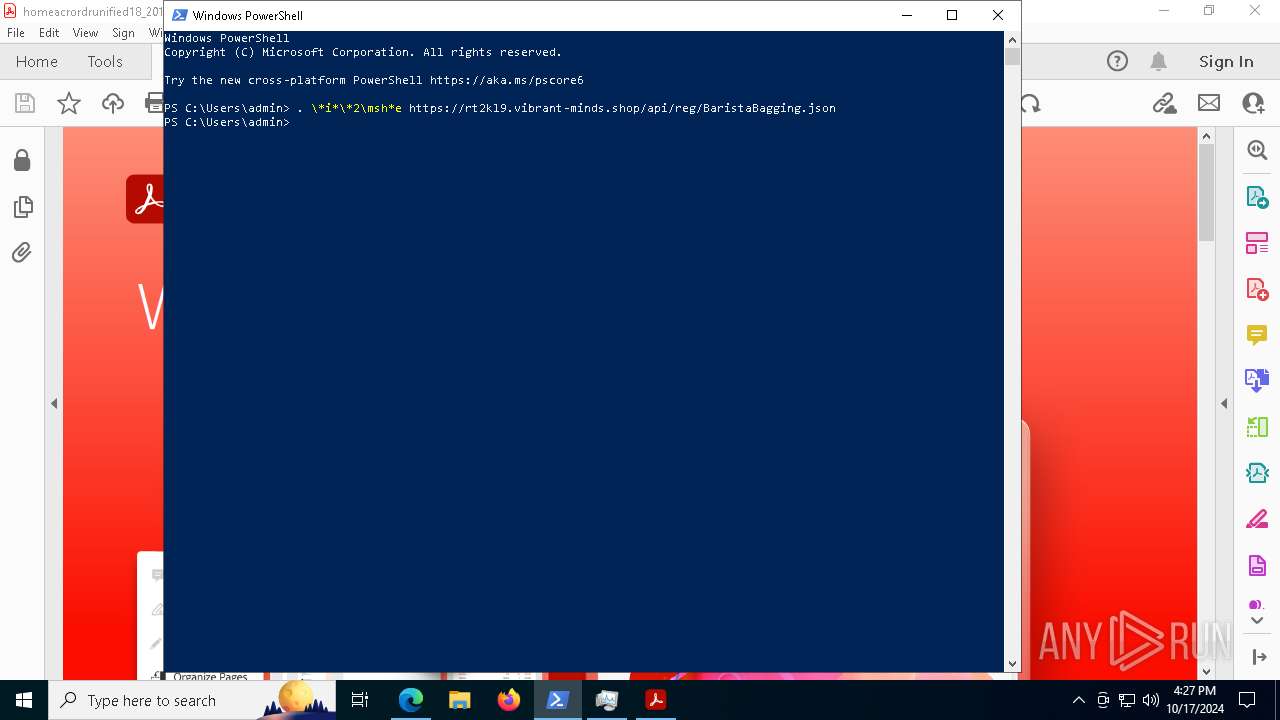1280x720 pixels.
Task: Open the Compress PDF tool icon
Action: (1257, 473)
